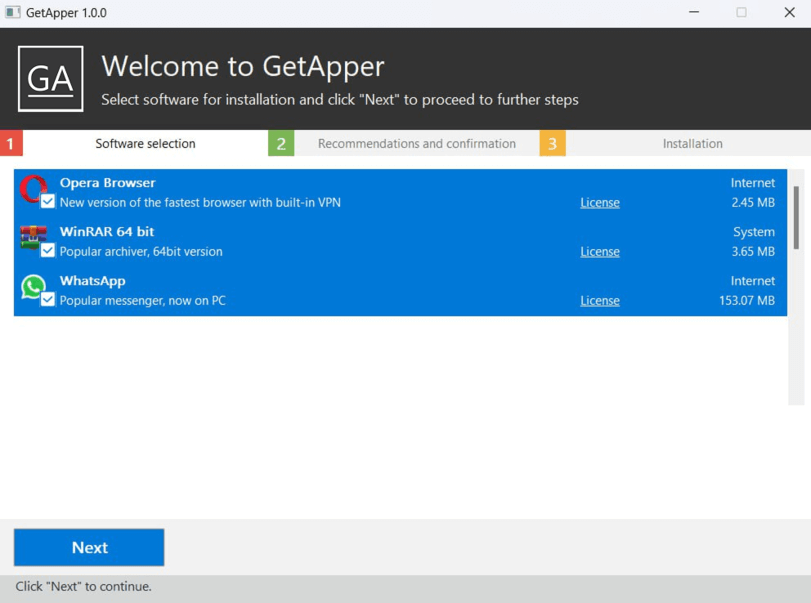The image size is (811, 603).
Task: Click the System category label for WinRAR
Action: (x=754, y=232)
